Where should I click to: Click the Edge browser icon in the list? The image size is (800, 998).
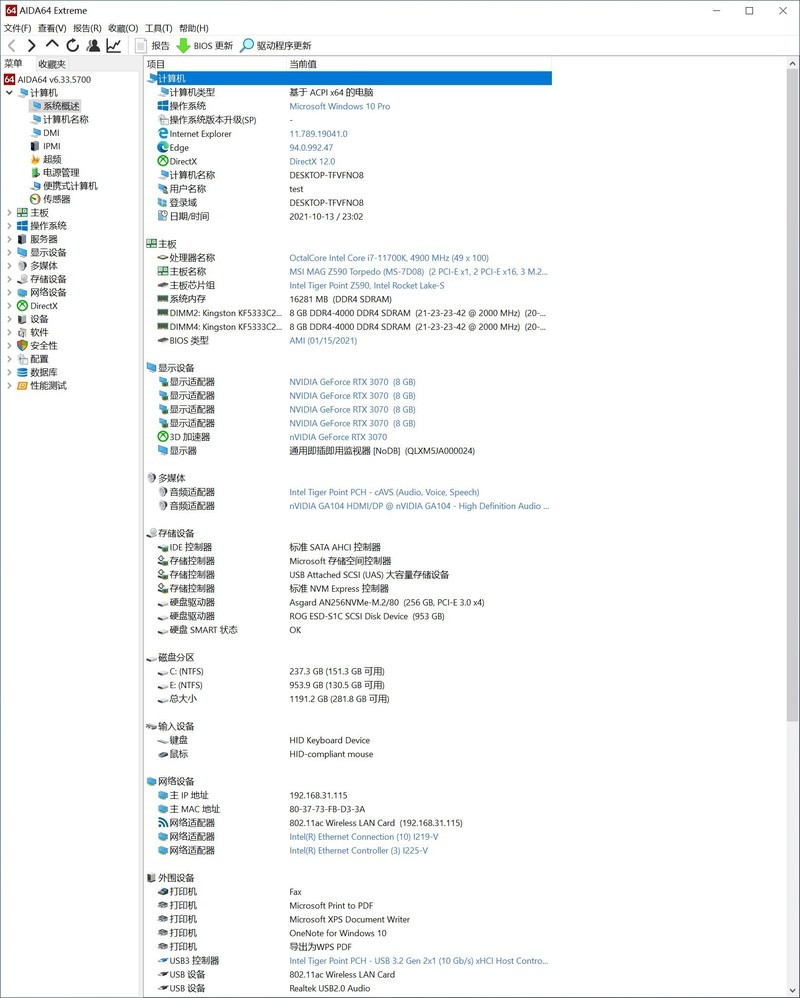pyautogui.click(x=163, y=148)
